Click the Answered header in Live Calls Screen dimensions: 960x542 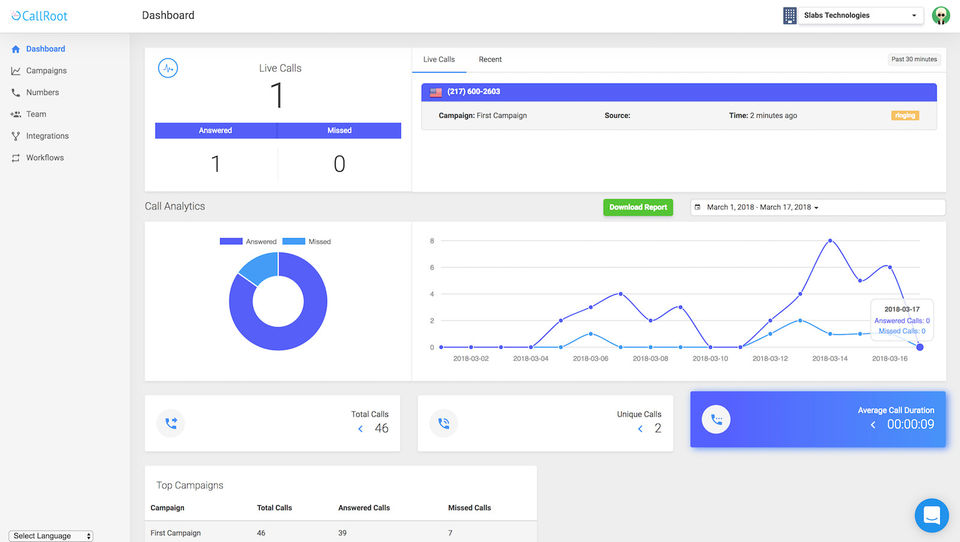coord(216,130)
